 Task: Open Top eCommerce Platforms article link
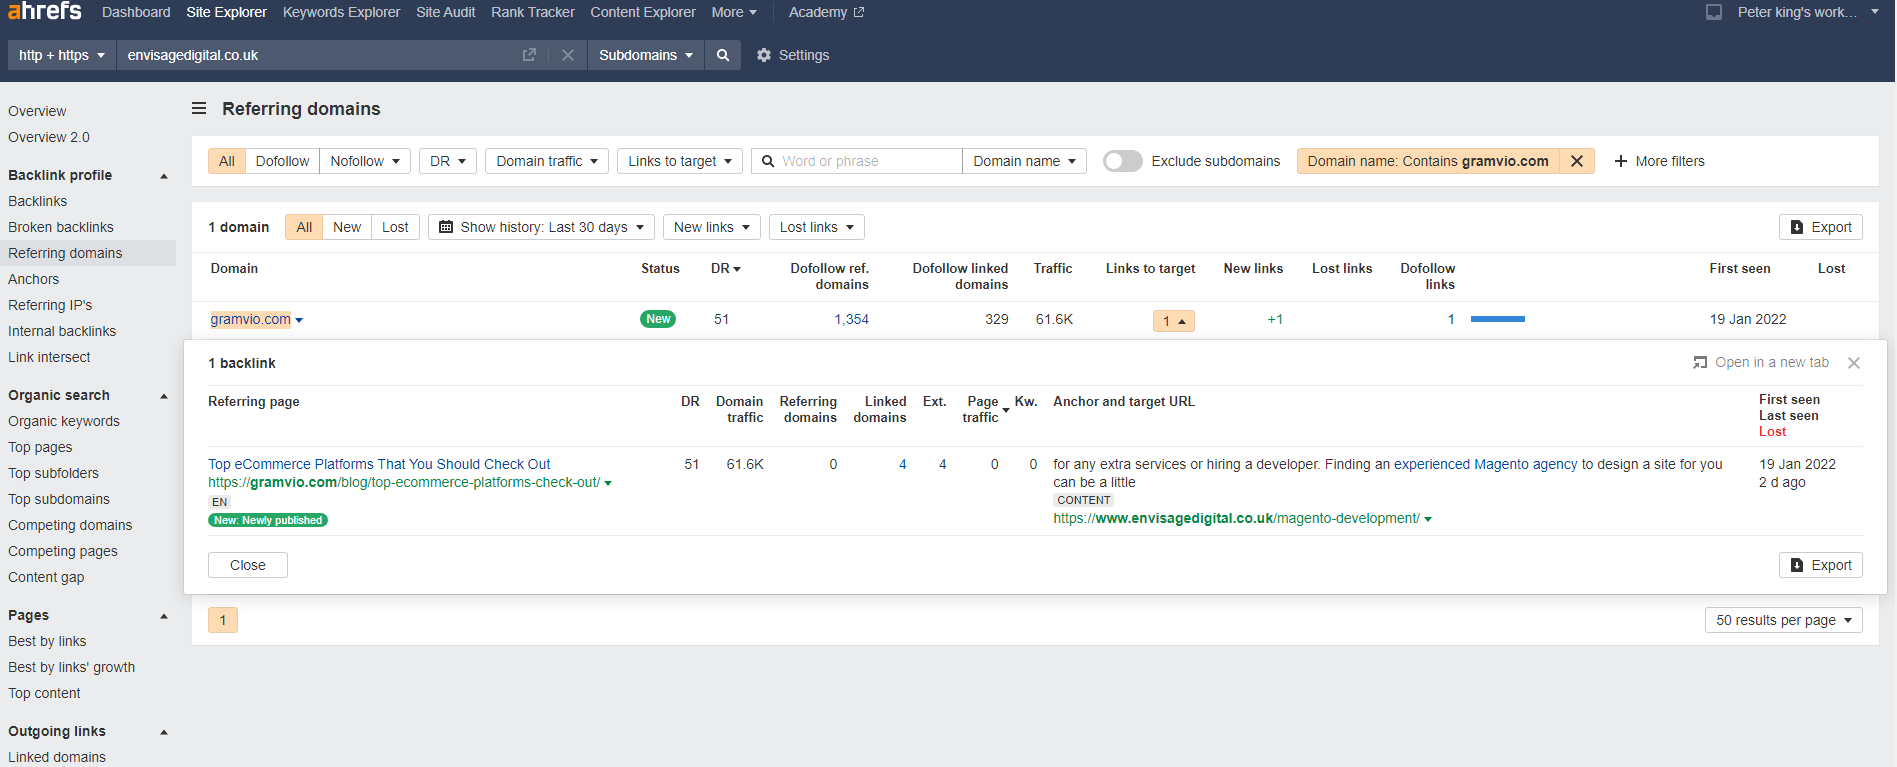pyautogui.click(x=379, y=464)
